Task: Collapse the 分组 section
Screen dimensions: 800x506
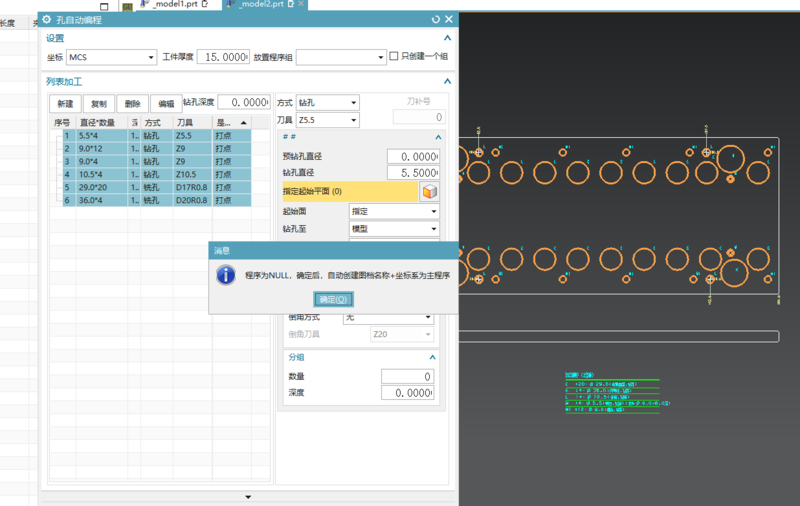Action: pos(433,357)
